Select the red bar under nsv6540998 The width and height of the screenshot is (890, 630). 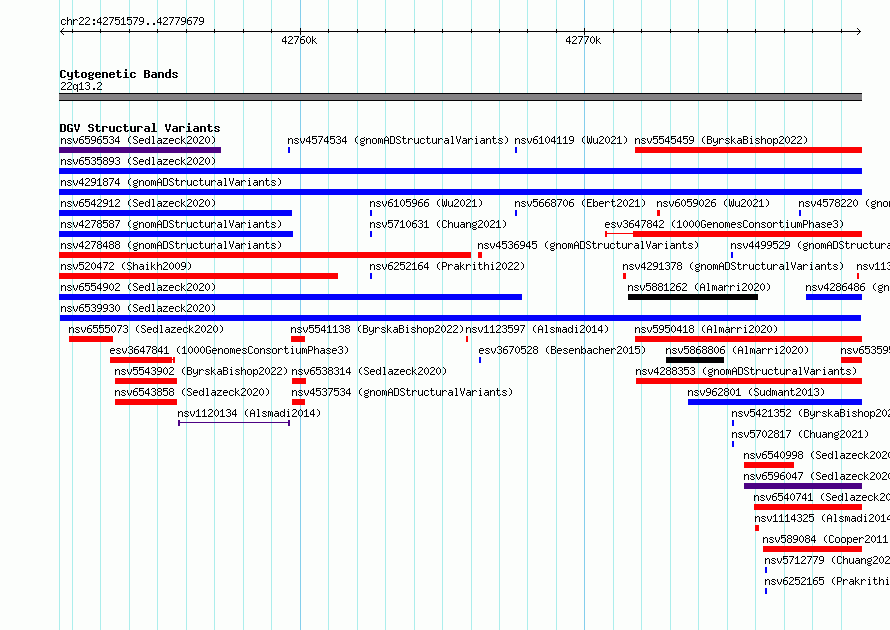(x=769, y=465)
